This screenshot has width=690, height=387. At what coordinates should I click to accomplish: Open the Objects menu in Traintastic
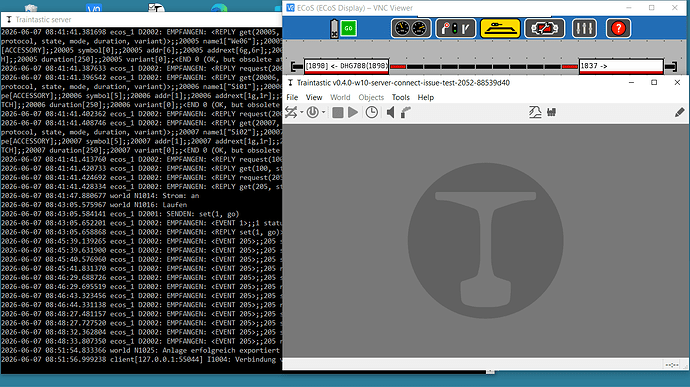tap(371, 97)
